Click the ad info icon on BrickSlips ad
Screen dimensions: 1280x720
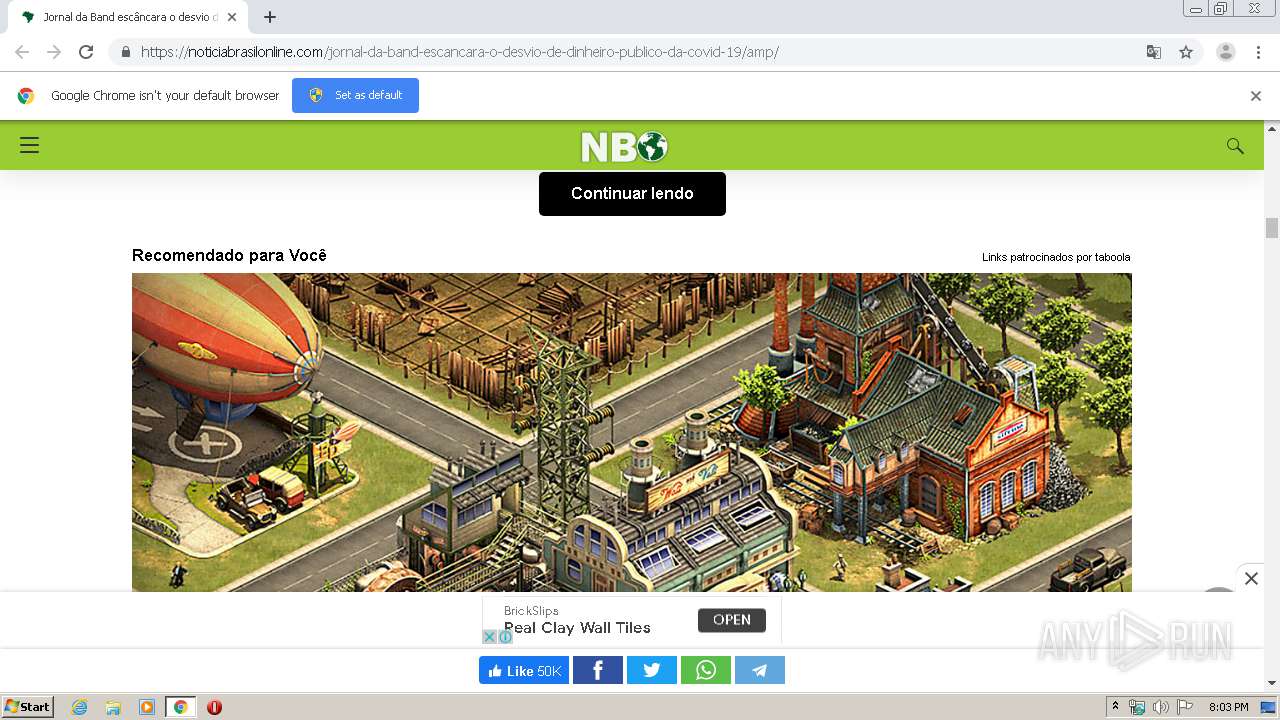point(505,637)
